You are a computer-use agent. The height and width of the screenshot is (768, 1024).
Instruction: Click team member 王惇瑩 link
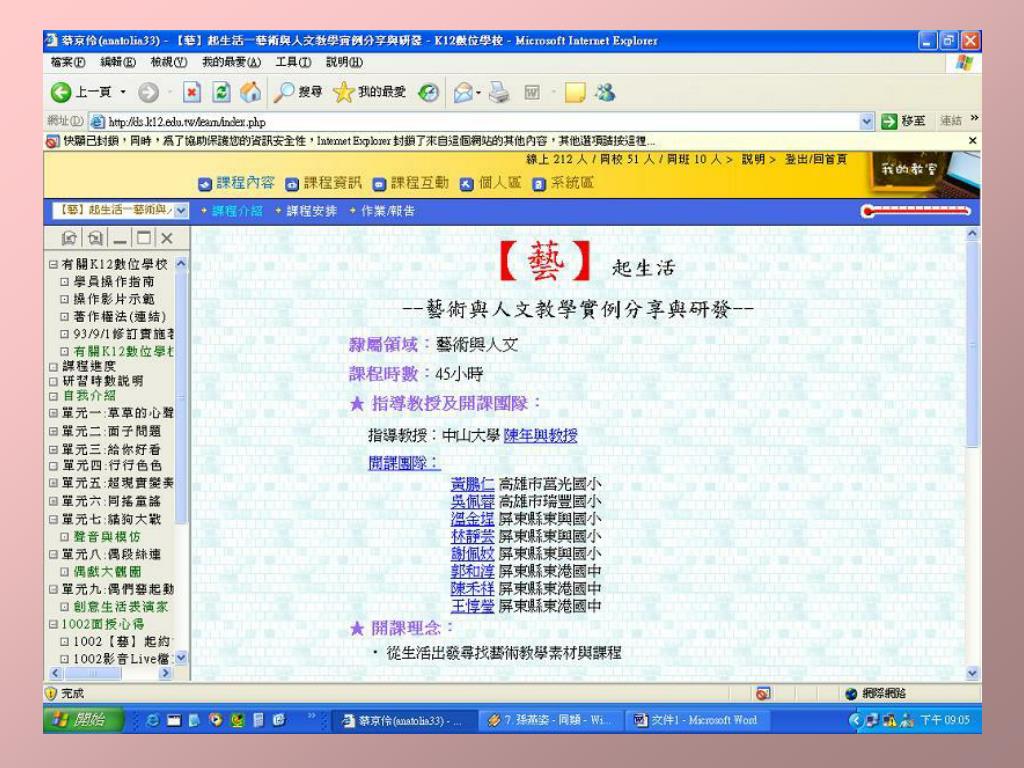click(472, 606)
